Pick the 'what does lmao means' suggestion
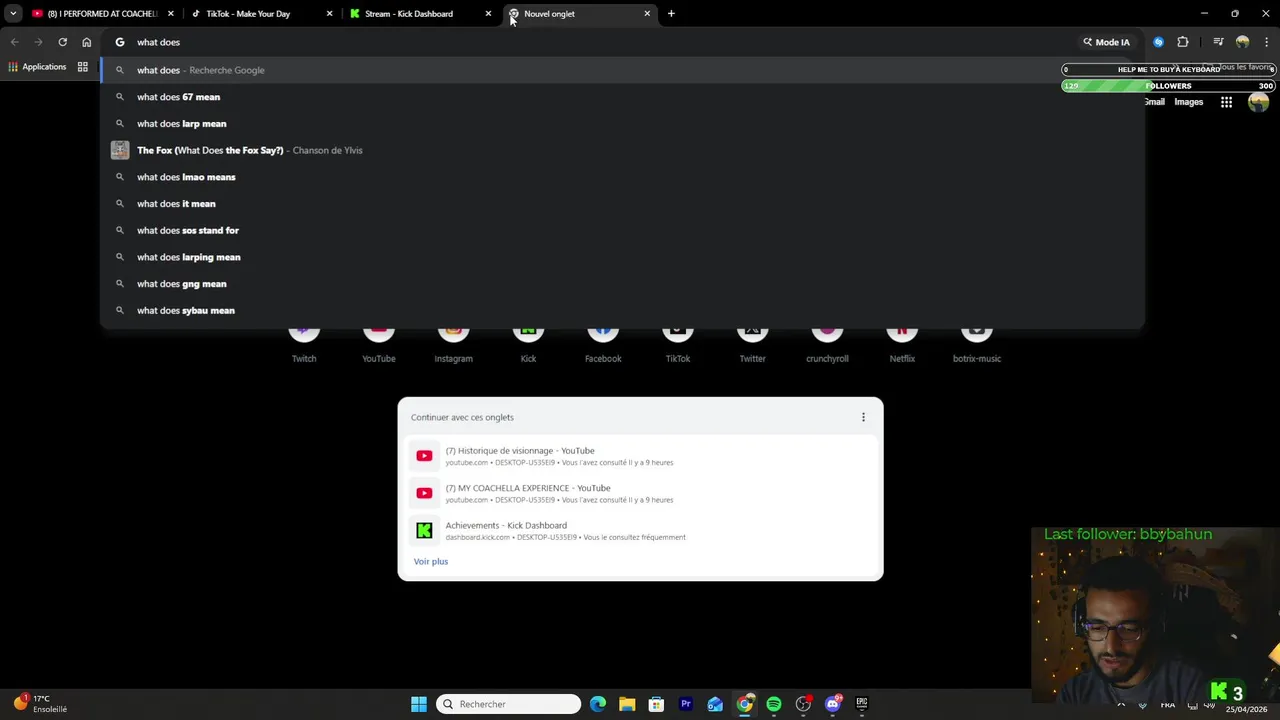 pos(622,177)
